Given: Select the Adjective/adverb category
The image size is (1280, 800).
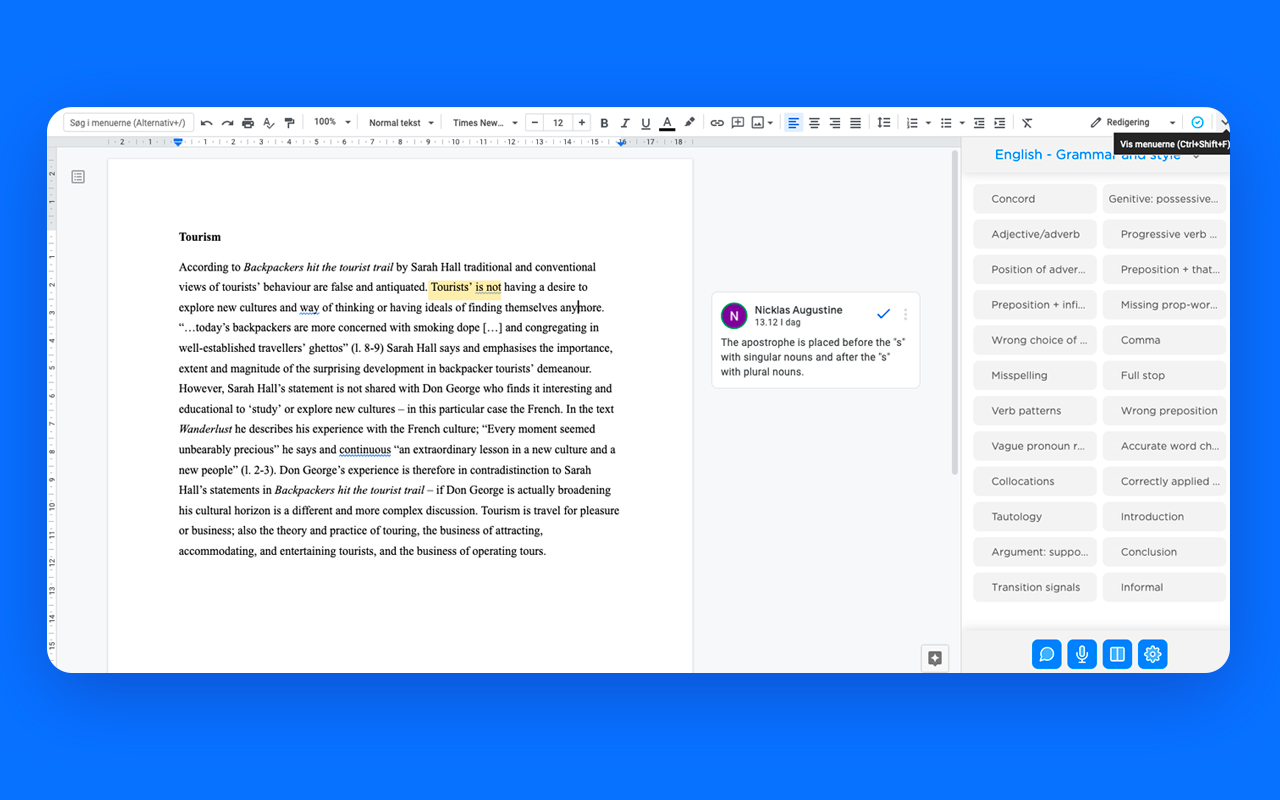Looking at the screenshot, I should (1035, 234).
